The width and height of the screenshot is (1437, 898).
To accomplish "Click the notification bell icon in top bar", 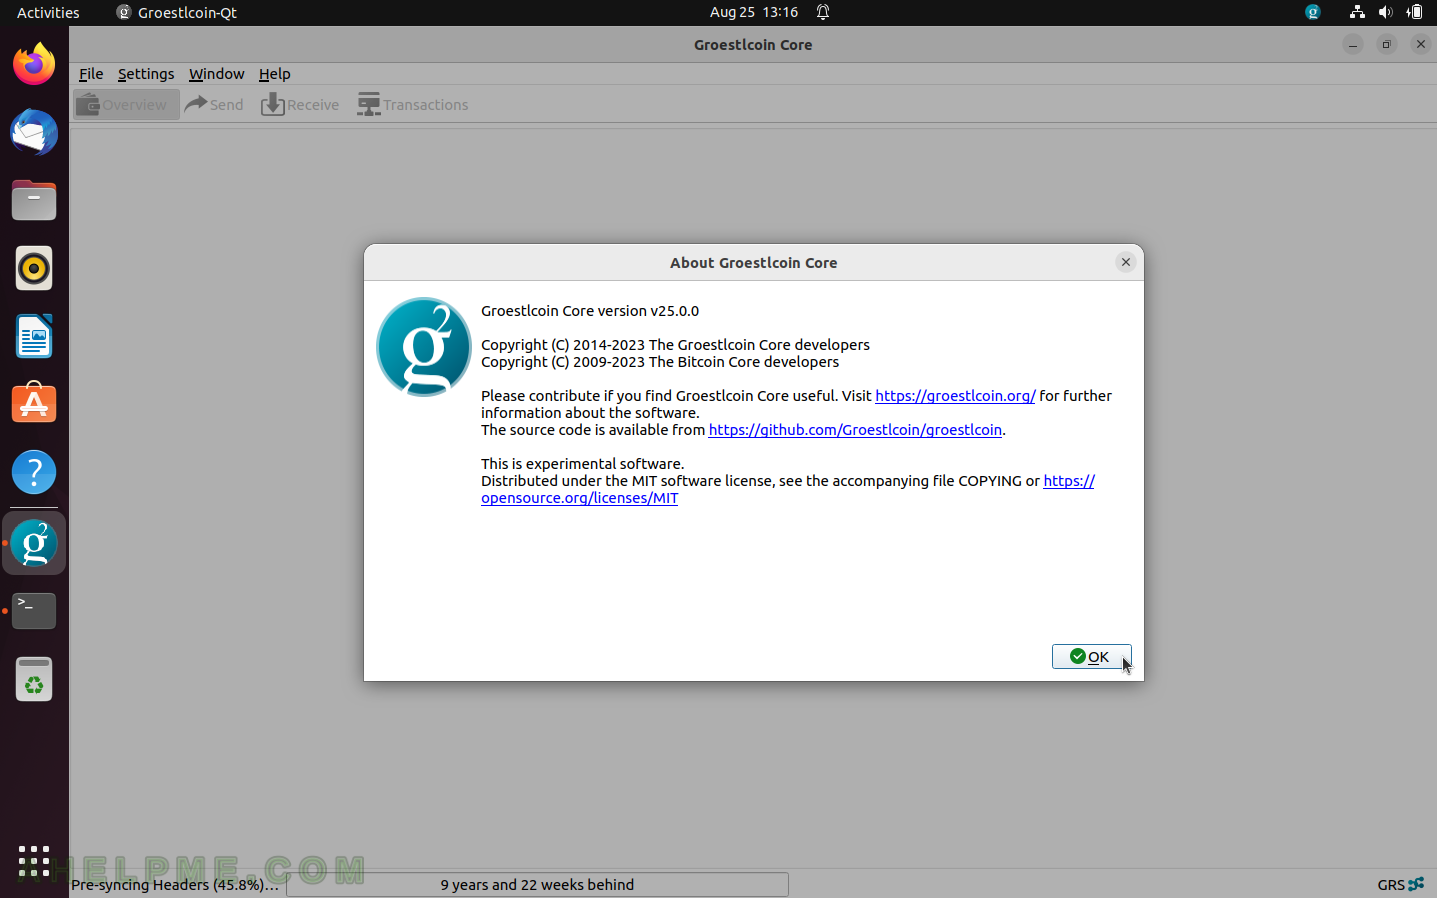I will pyautogui.click(x=823, y=13).
